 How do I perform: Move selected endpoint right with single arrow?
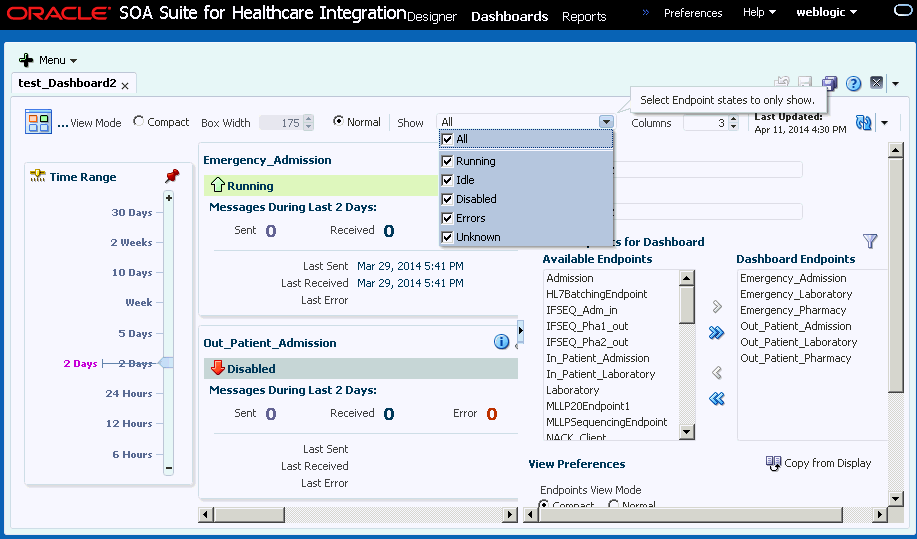(717, 306)
